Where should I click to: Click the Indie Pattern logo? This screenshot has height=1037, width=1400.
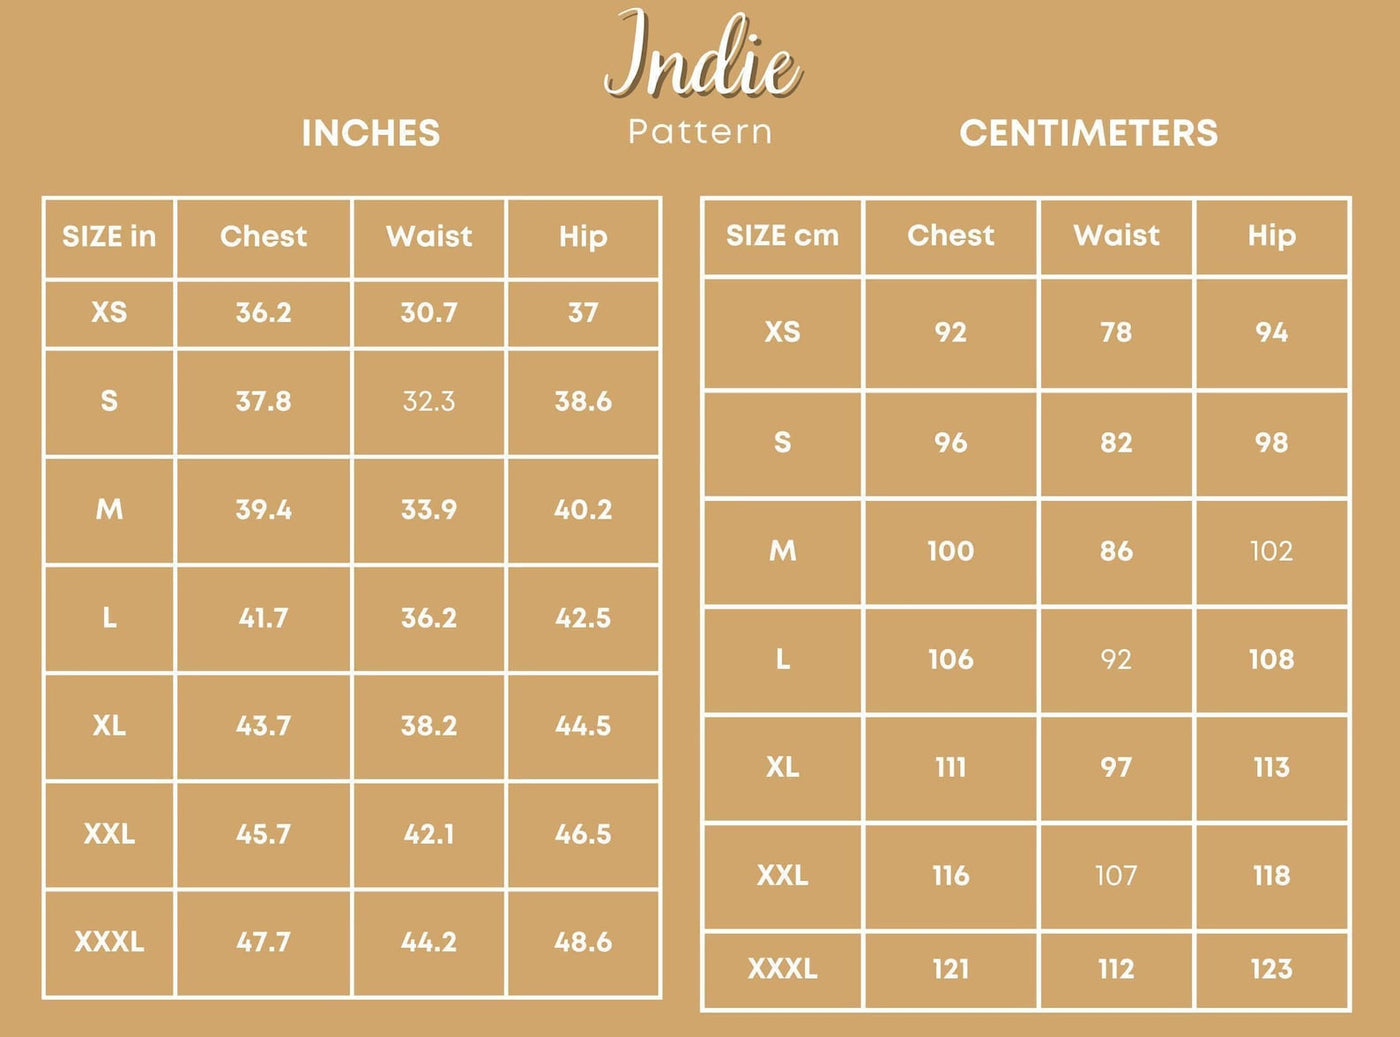702,78
